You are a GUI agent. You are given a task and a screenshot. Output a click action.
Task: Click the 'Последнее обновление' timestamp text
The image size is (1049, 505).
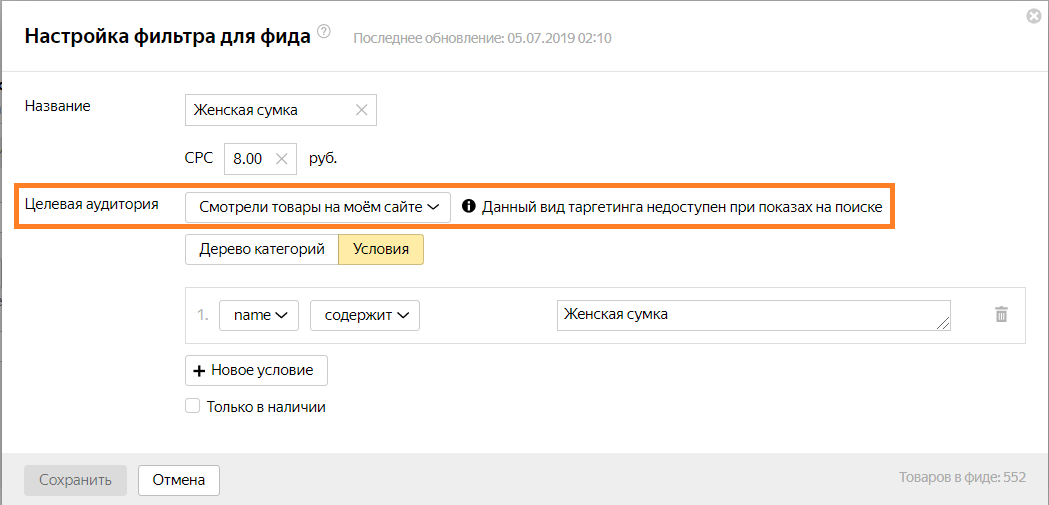coord(482,38)
